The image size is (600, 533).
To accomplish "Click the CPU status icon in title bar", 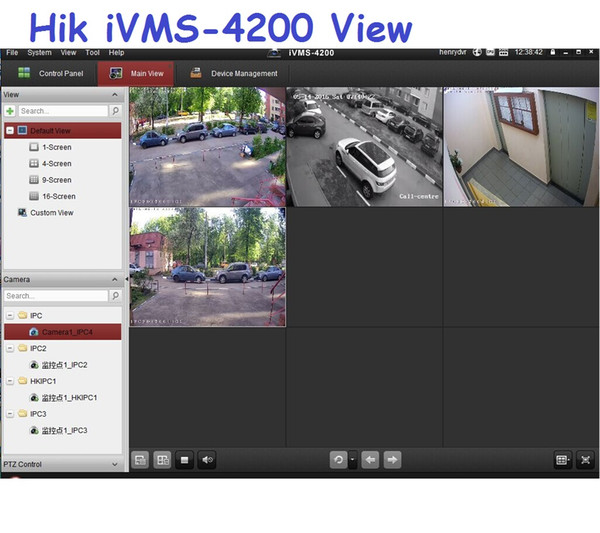I will click(x=490, y=52).
